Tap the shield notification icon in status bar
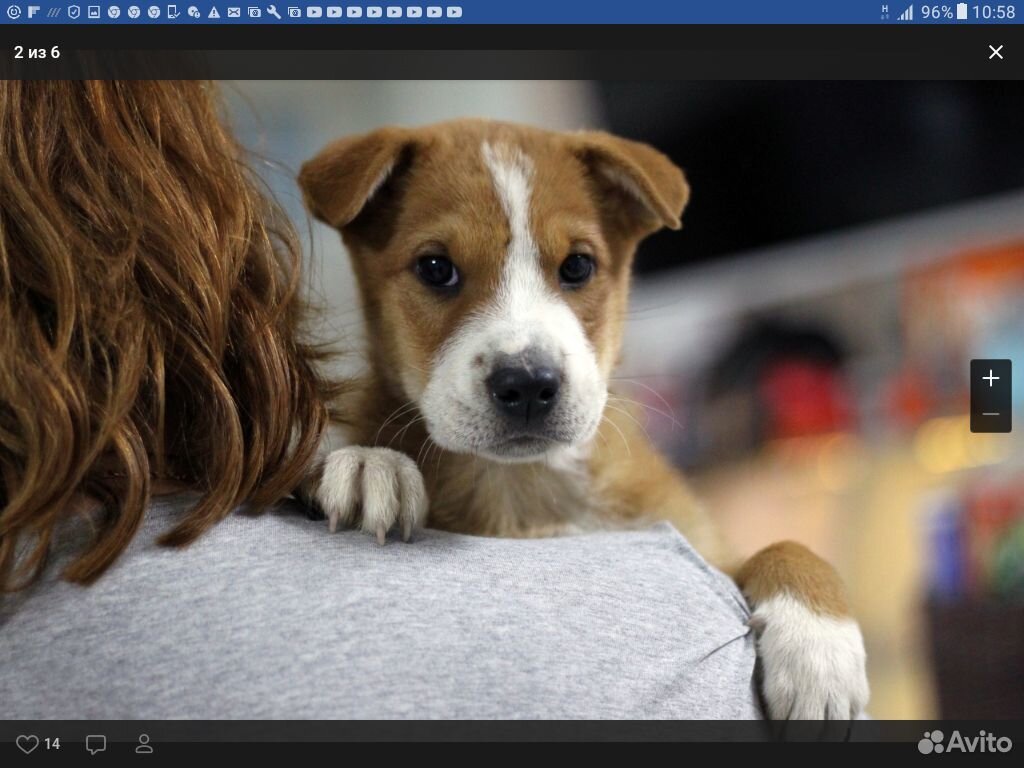The image size is (1024, 768). pos(73,12)
